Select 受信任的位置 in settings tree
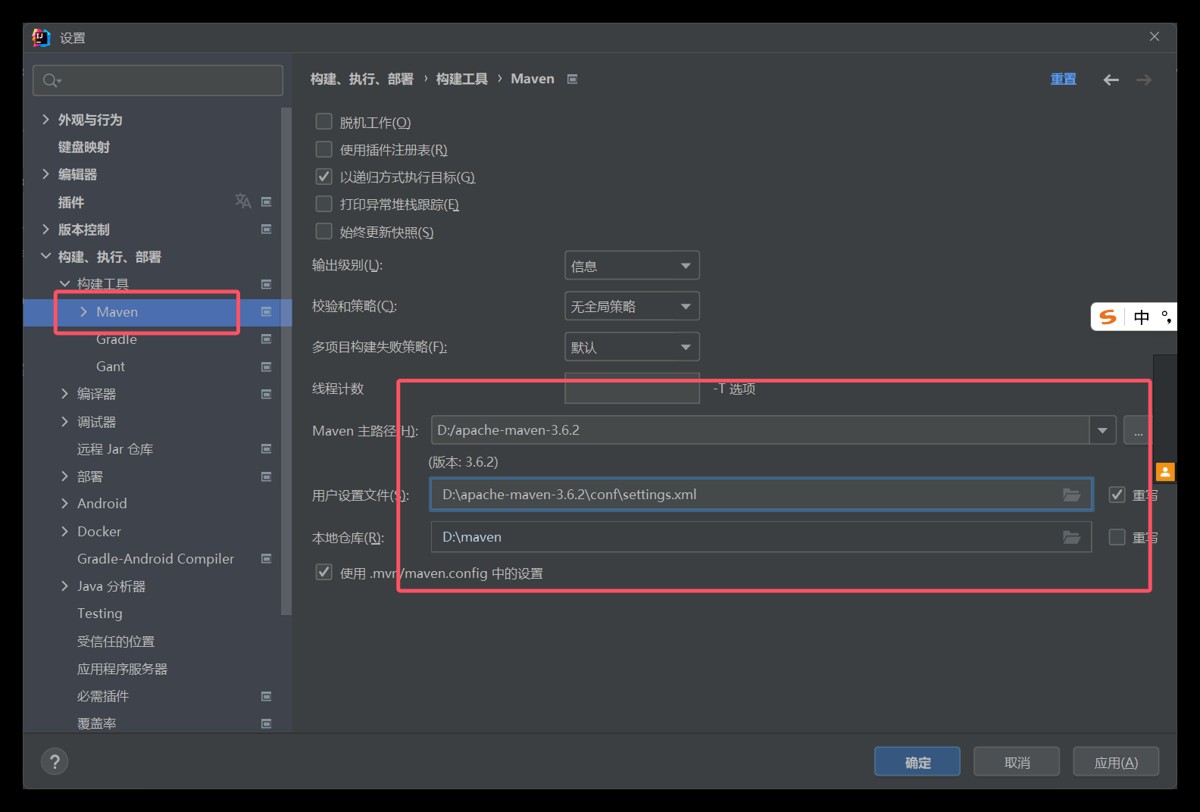The width and height of the screenshot is (1200, 812). coord(116,641)
